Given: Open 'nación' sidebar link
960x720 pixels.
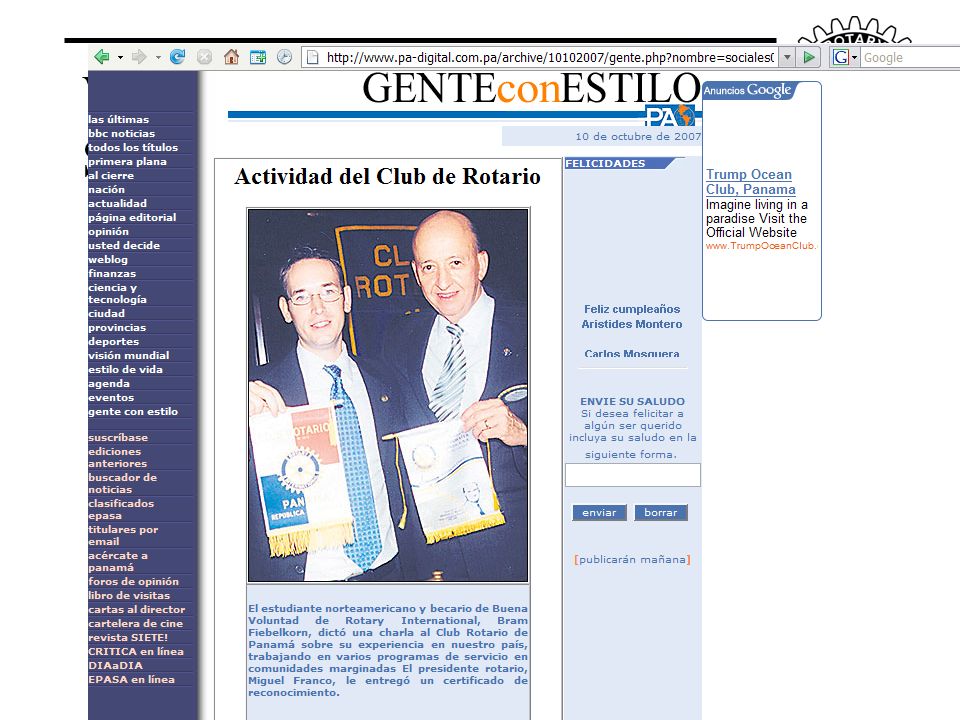Looking at the screenshot, I should click(107, 190).
